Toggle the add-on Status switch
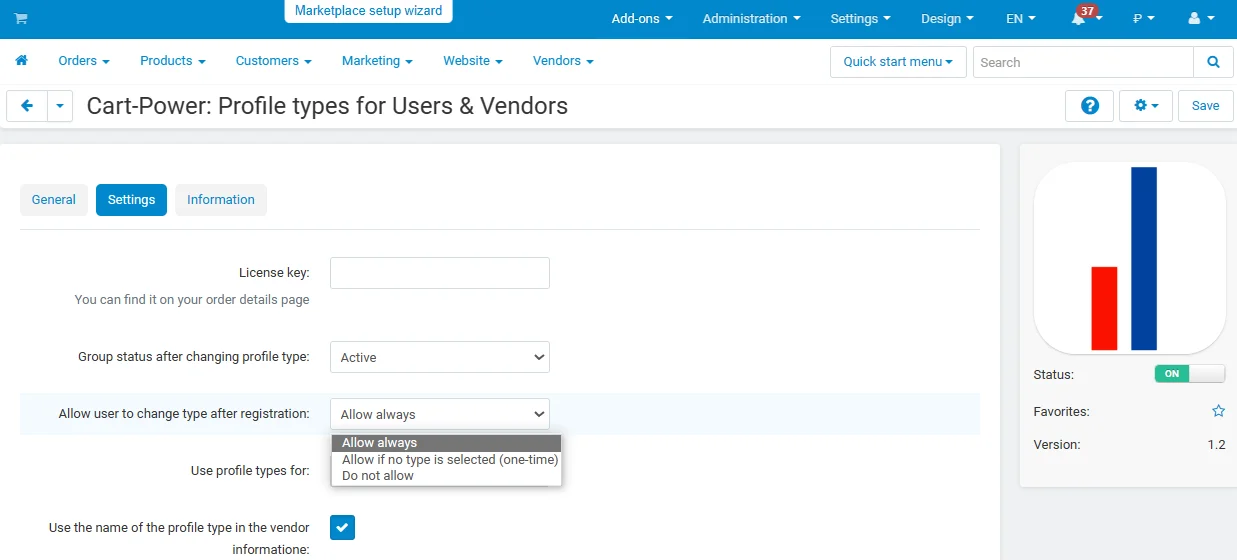The width and height of the screenshot is (1237, 560). (x=1189, y=374)
